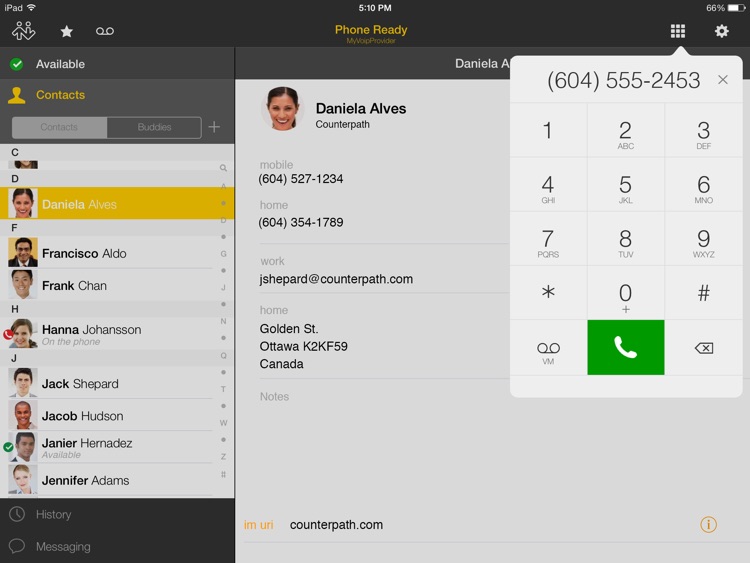
Task: Add a new contact with plus icon
Action: [214, 127]
